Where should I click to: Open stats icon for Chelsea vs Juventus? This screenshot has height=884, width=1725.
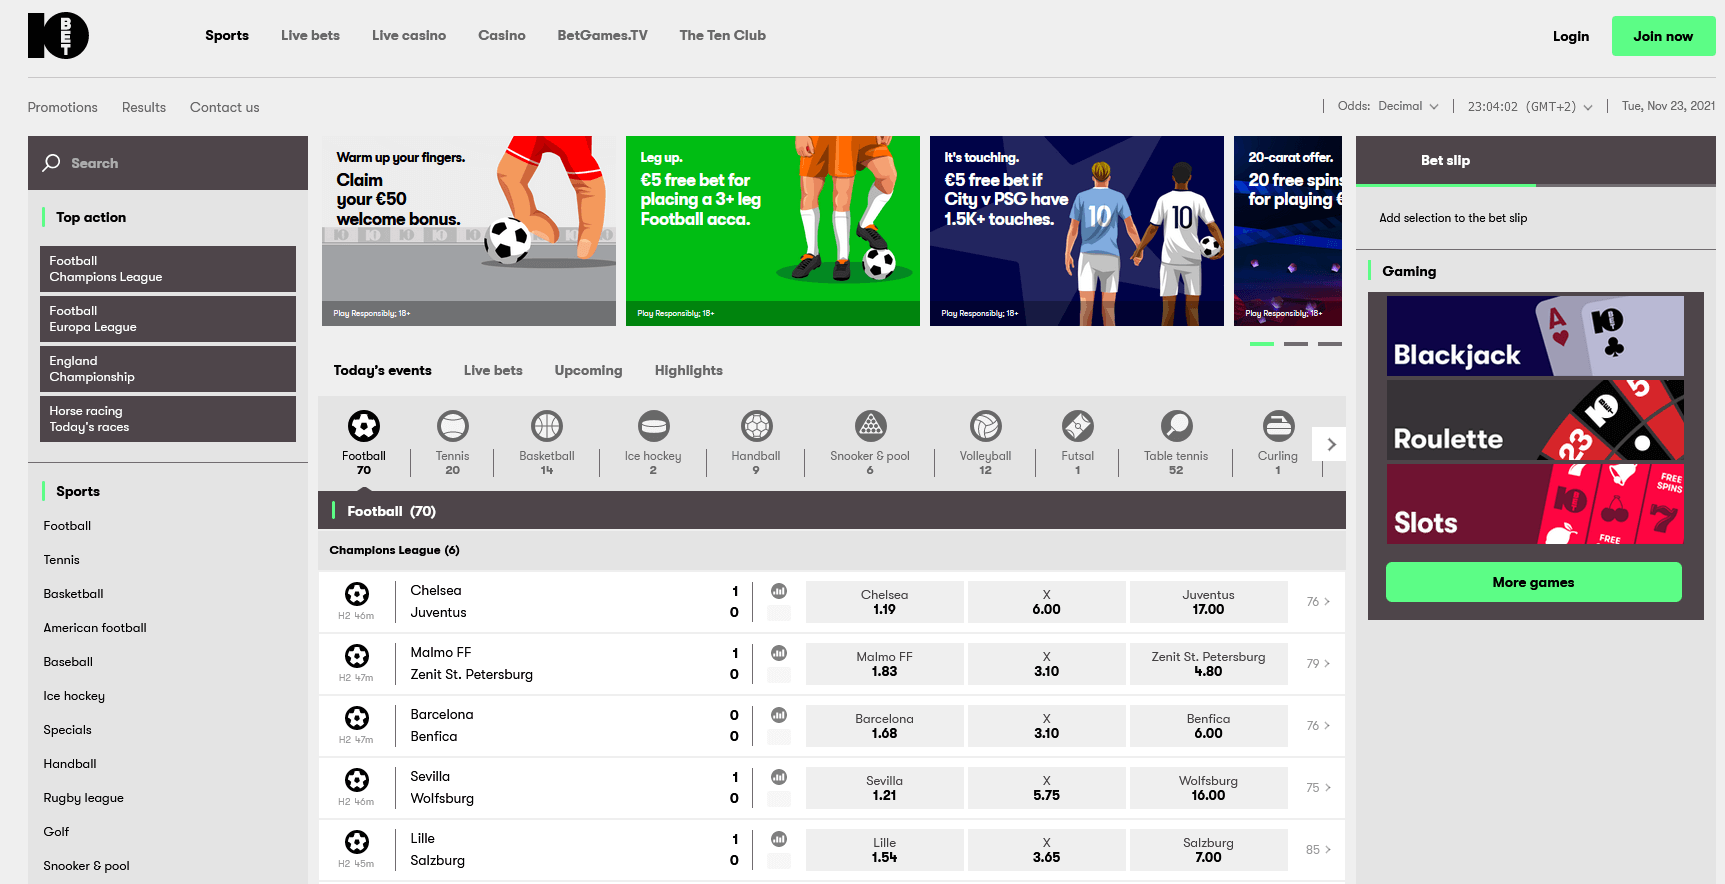click(x=779, y=591)
